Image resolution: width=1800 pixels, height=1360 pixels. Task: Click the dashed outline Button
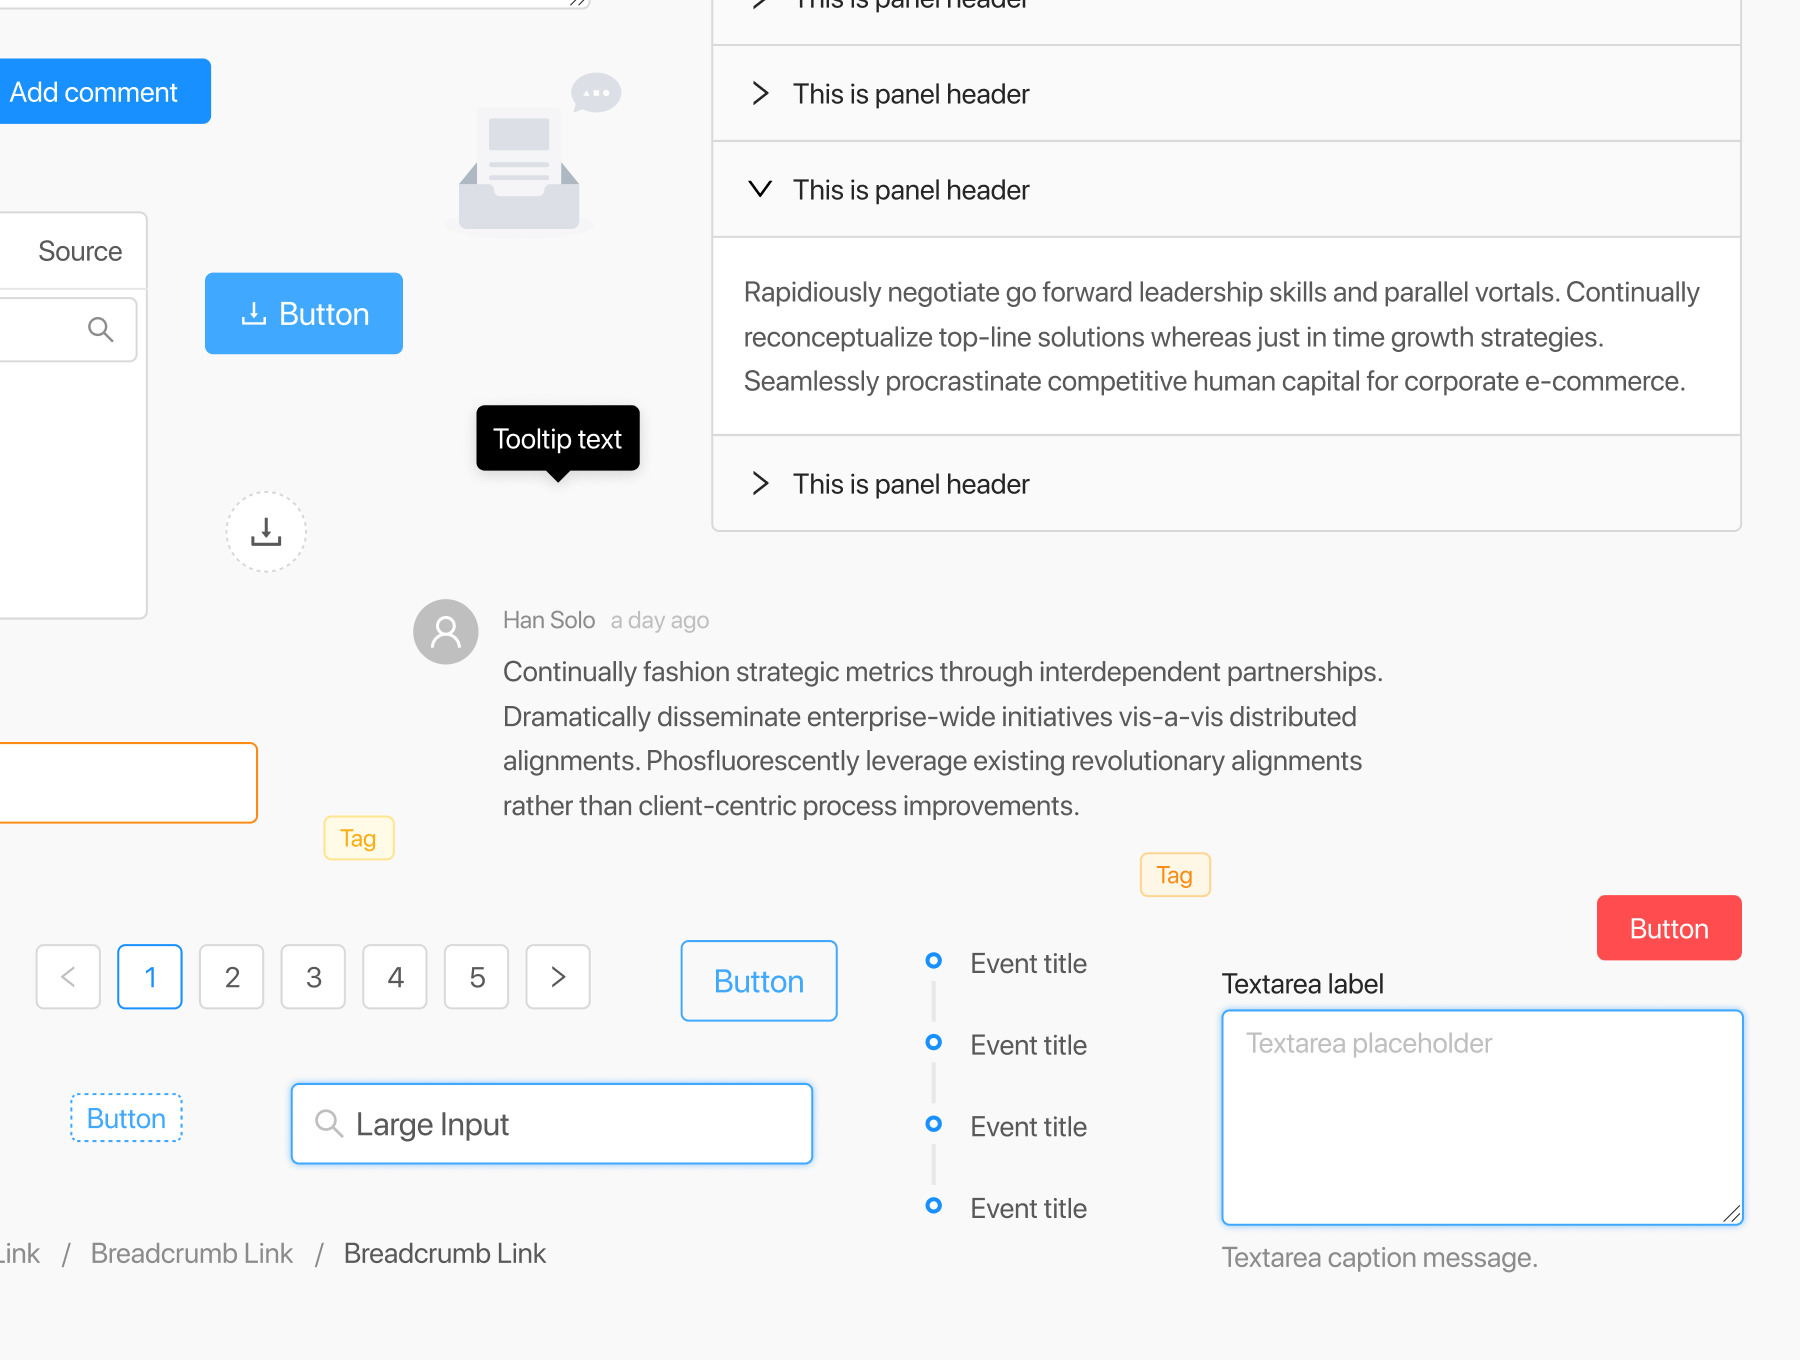pyautogui.click(x=126, y=1118)
